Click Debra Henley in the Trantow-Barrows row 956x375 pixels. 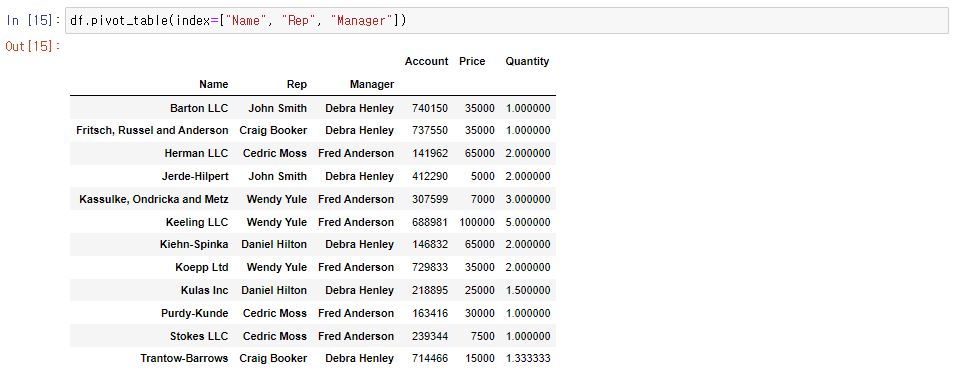(x=360, y=359)
